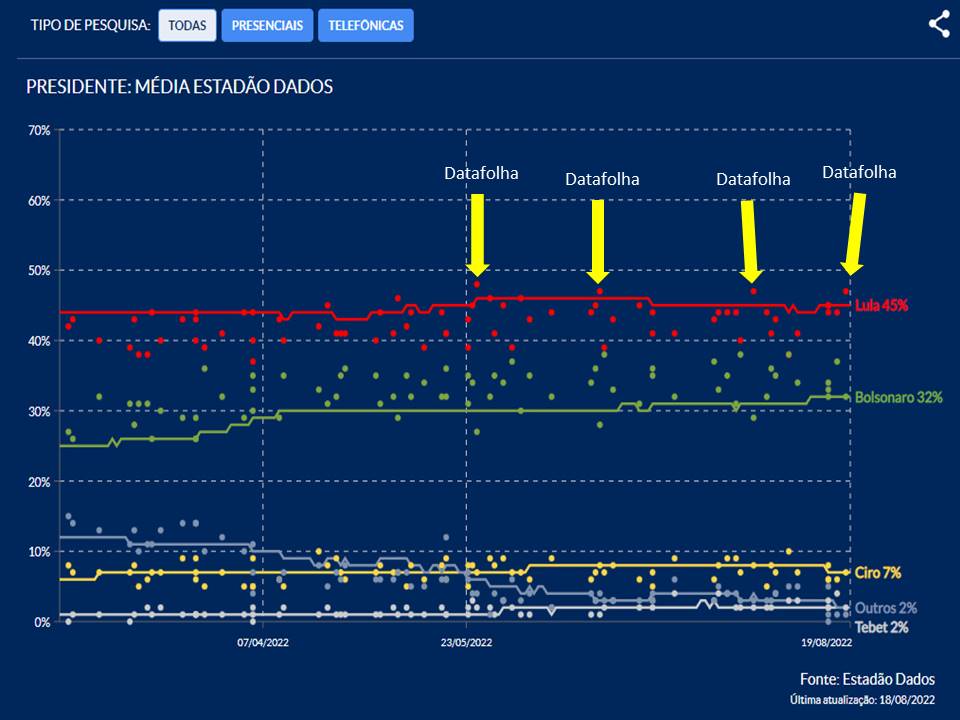Screen dimensions: 960x720
Task: Select the Bolsonaro 32% series label
Action: click(898, 397)
